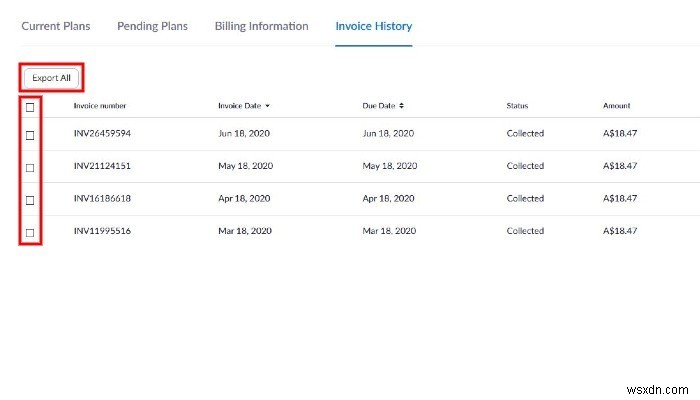Enable the checkbox for INV11995516
Screen dimensions: 700x400
30,232
